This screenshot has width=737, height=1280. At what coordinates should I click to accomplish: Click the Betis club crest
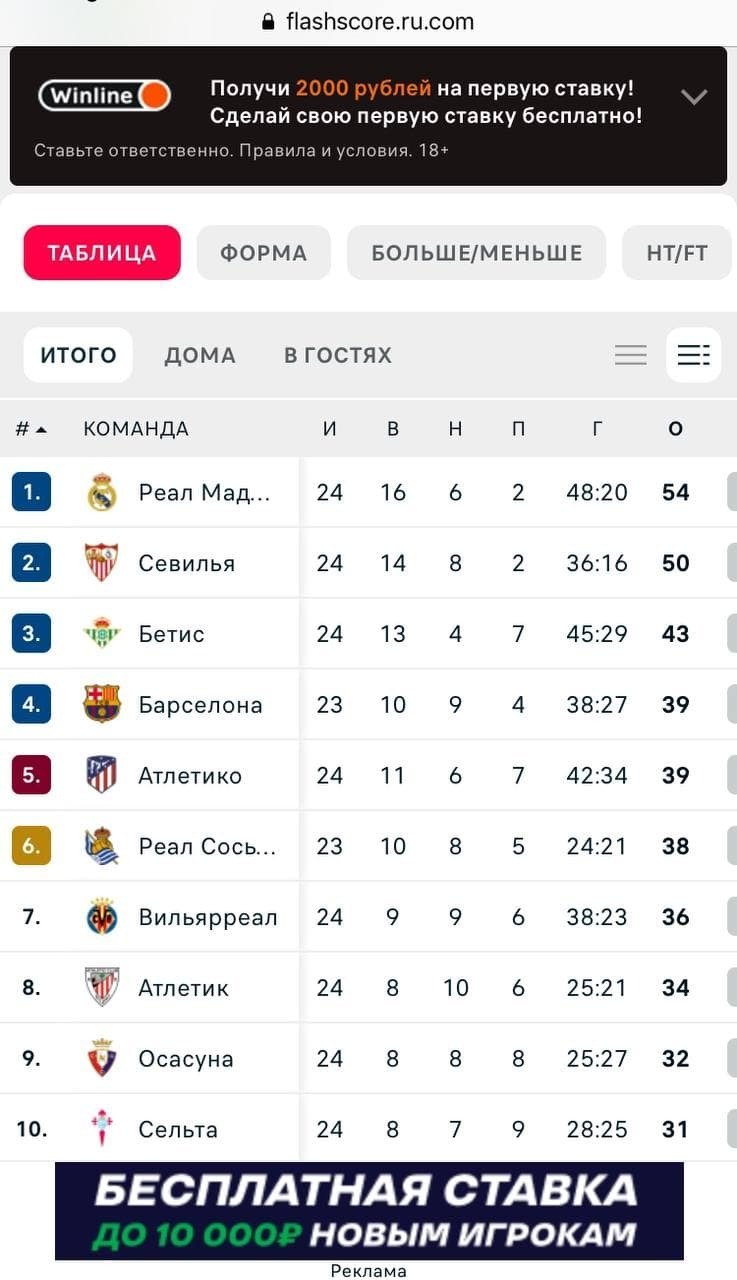(102, 634)
